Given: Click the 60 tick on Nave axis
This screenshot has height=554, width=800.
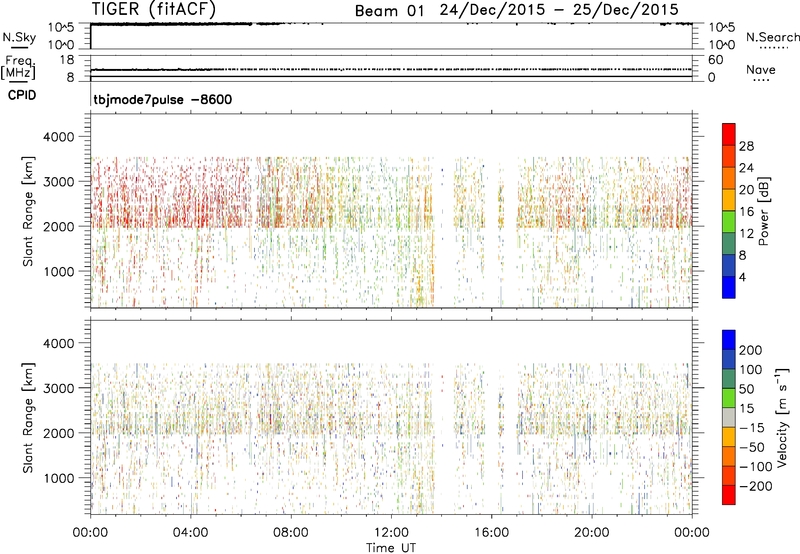Looking at the screenshot, I should coord(715,60).
